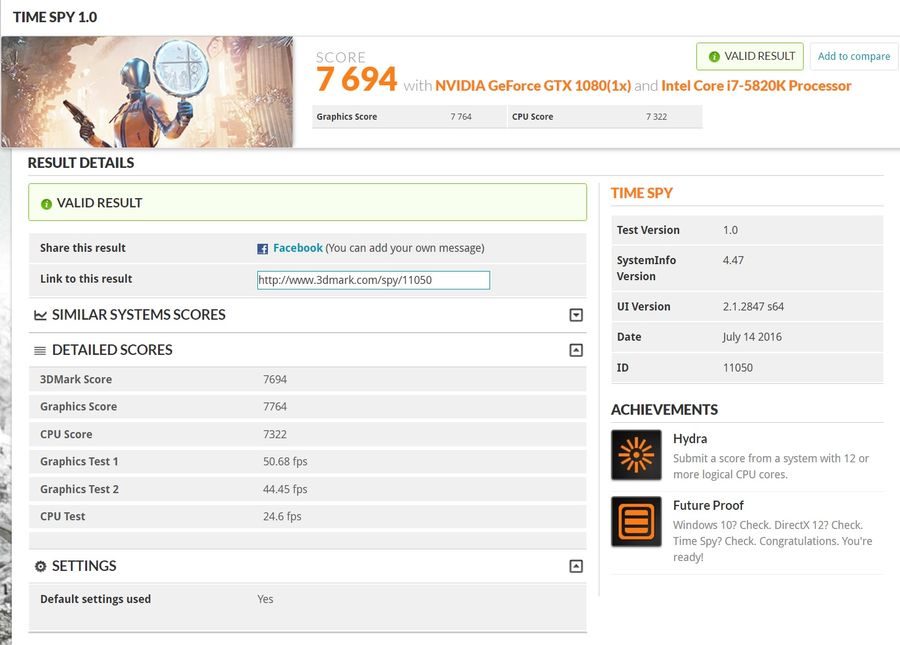900x645 pixels.
Task: Click the Graphics Score 7 764 summary cell
Action: (409, 116)
